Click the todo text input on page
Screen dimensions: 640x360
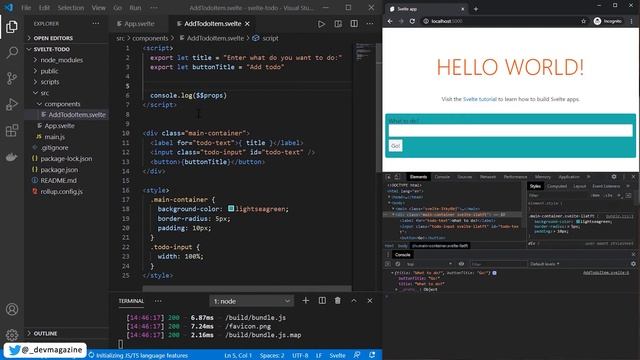click(x=510, y=130)
